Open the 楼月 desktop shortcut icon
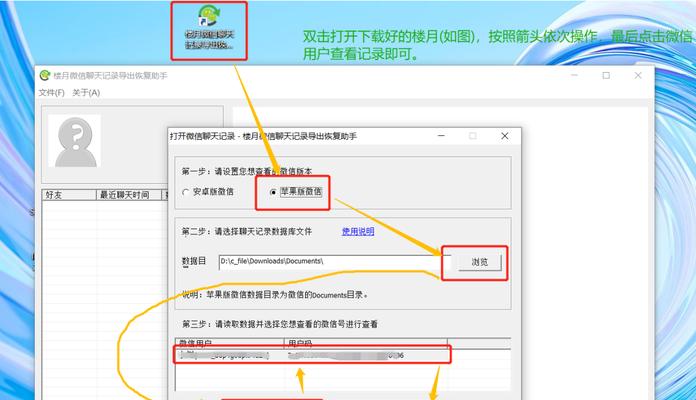The height and width of the screenshot is (400, 696). tap(209, 28)
